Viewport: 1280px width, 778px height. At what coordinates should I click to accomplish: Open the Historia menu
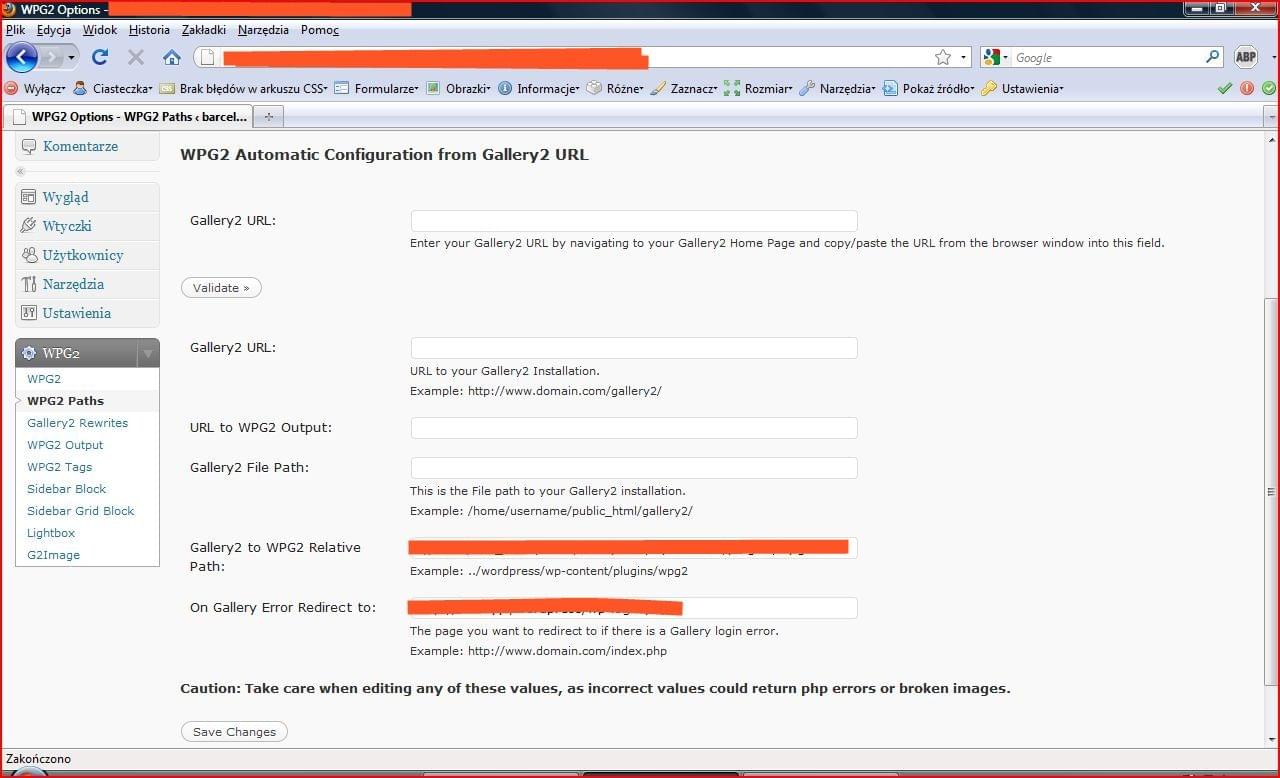149,30
